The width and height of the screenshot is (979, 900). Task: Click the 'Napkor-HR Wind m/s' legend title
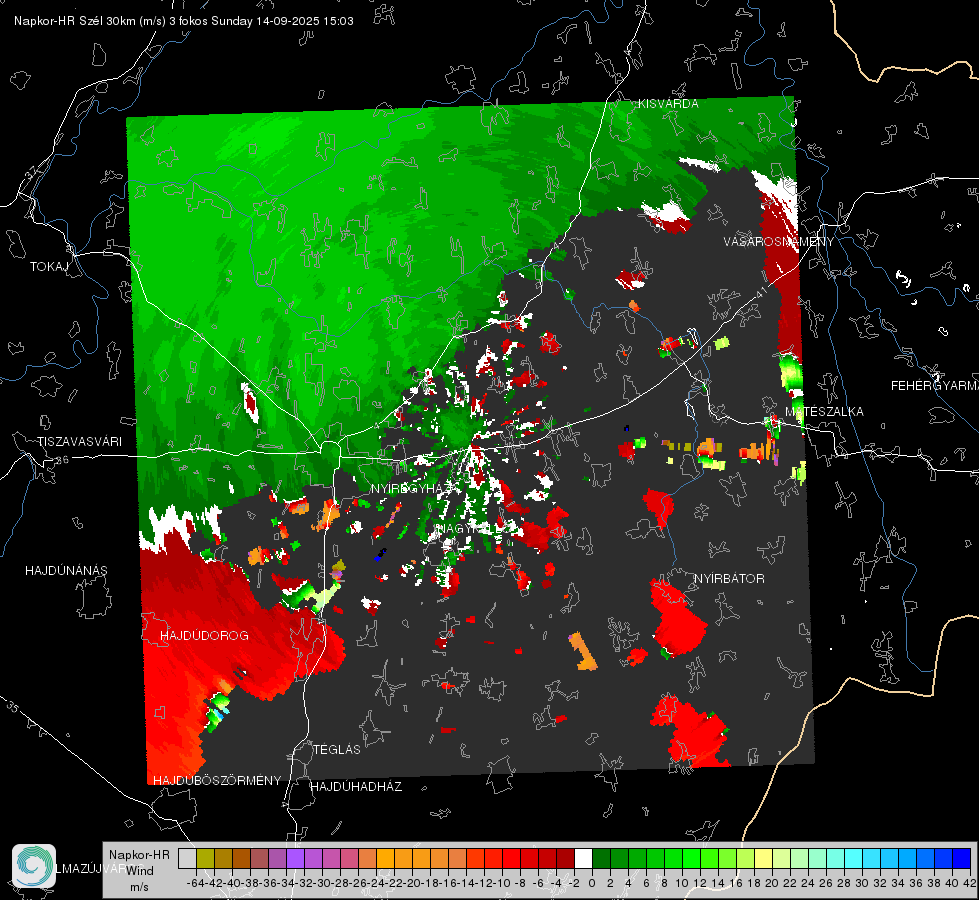(x=139, y=870)
